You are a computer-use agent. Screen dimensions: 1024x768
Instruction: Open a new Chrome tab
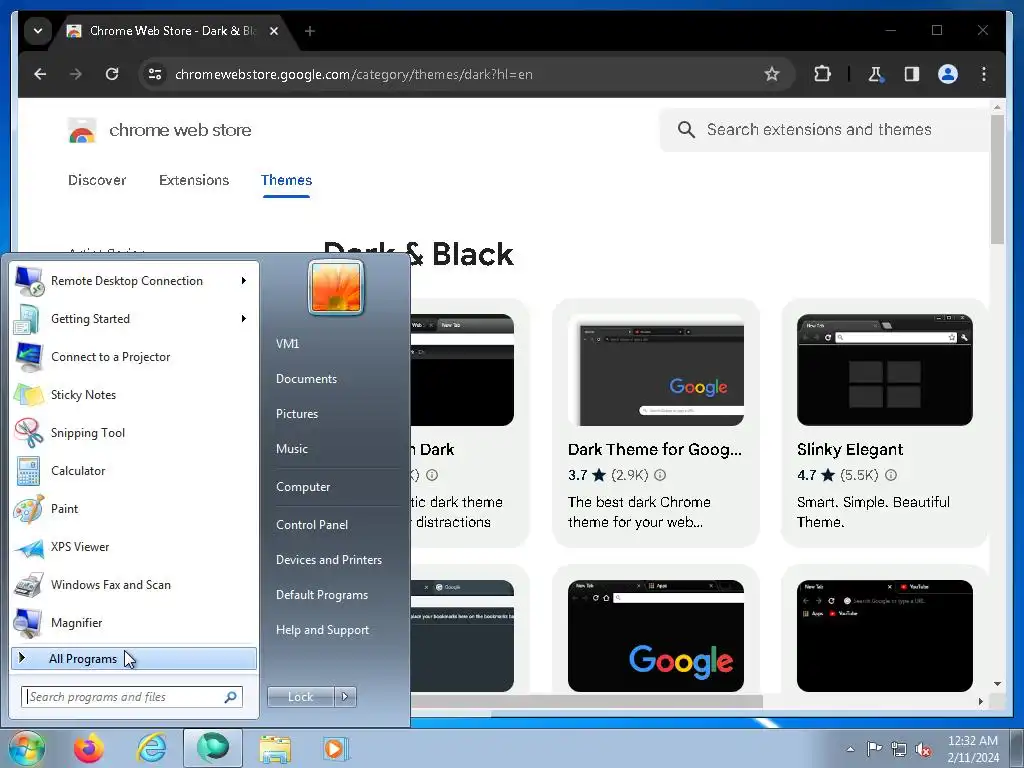point(310,31)
